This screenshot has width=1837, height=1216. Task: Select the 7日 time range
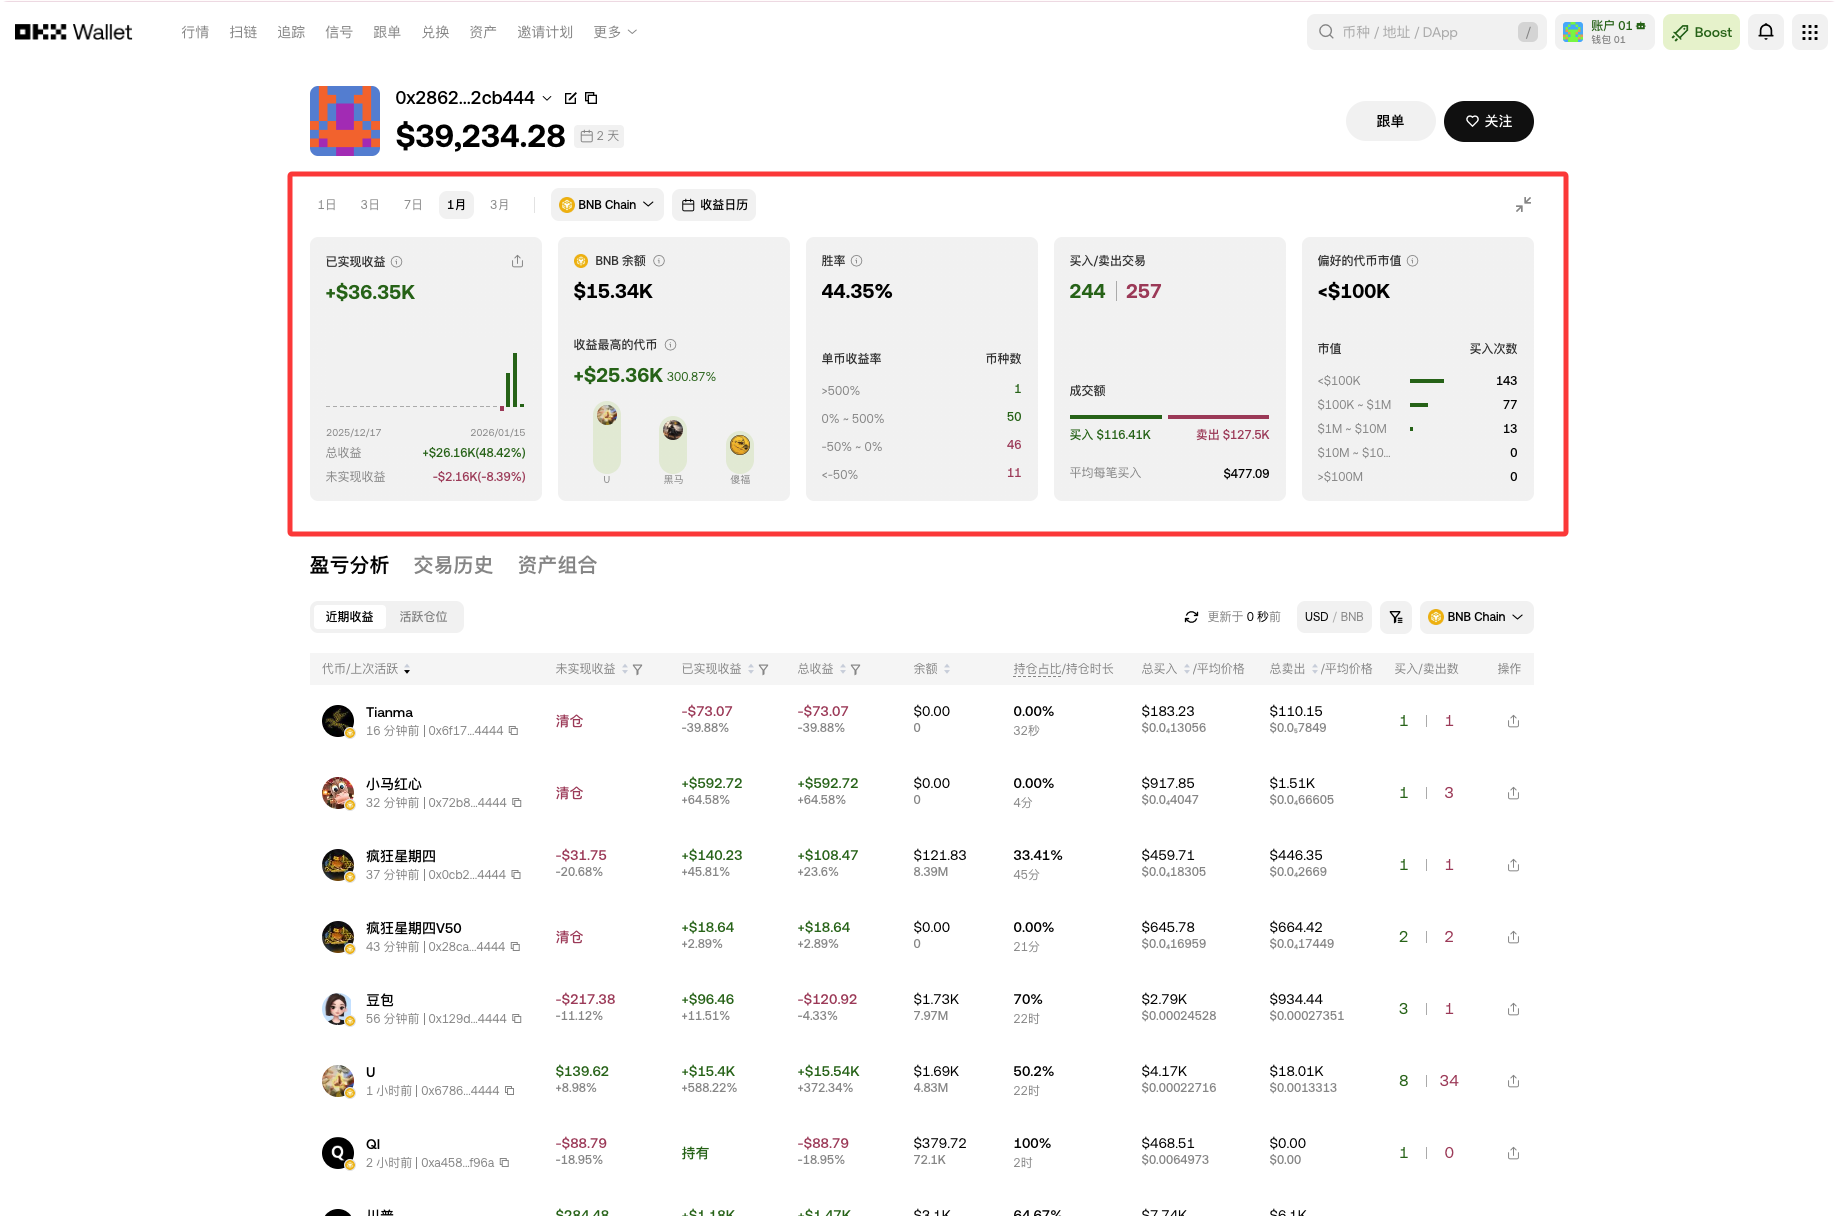click(x=413, y=205)
